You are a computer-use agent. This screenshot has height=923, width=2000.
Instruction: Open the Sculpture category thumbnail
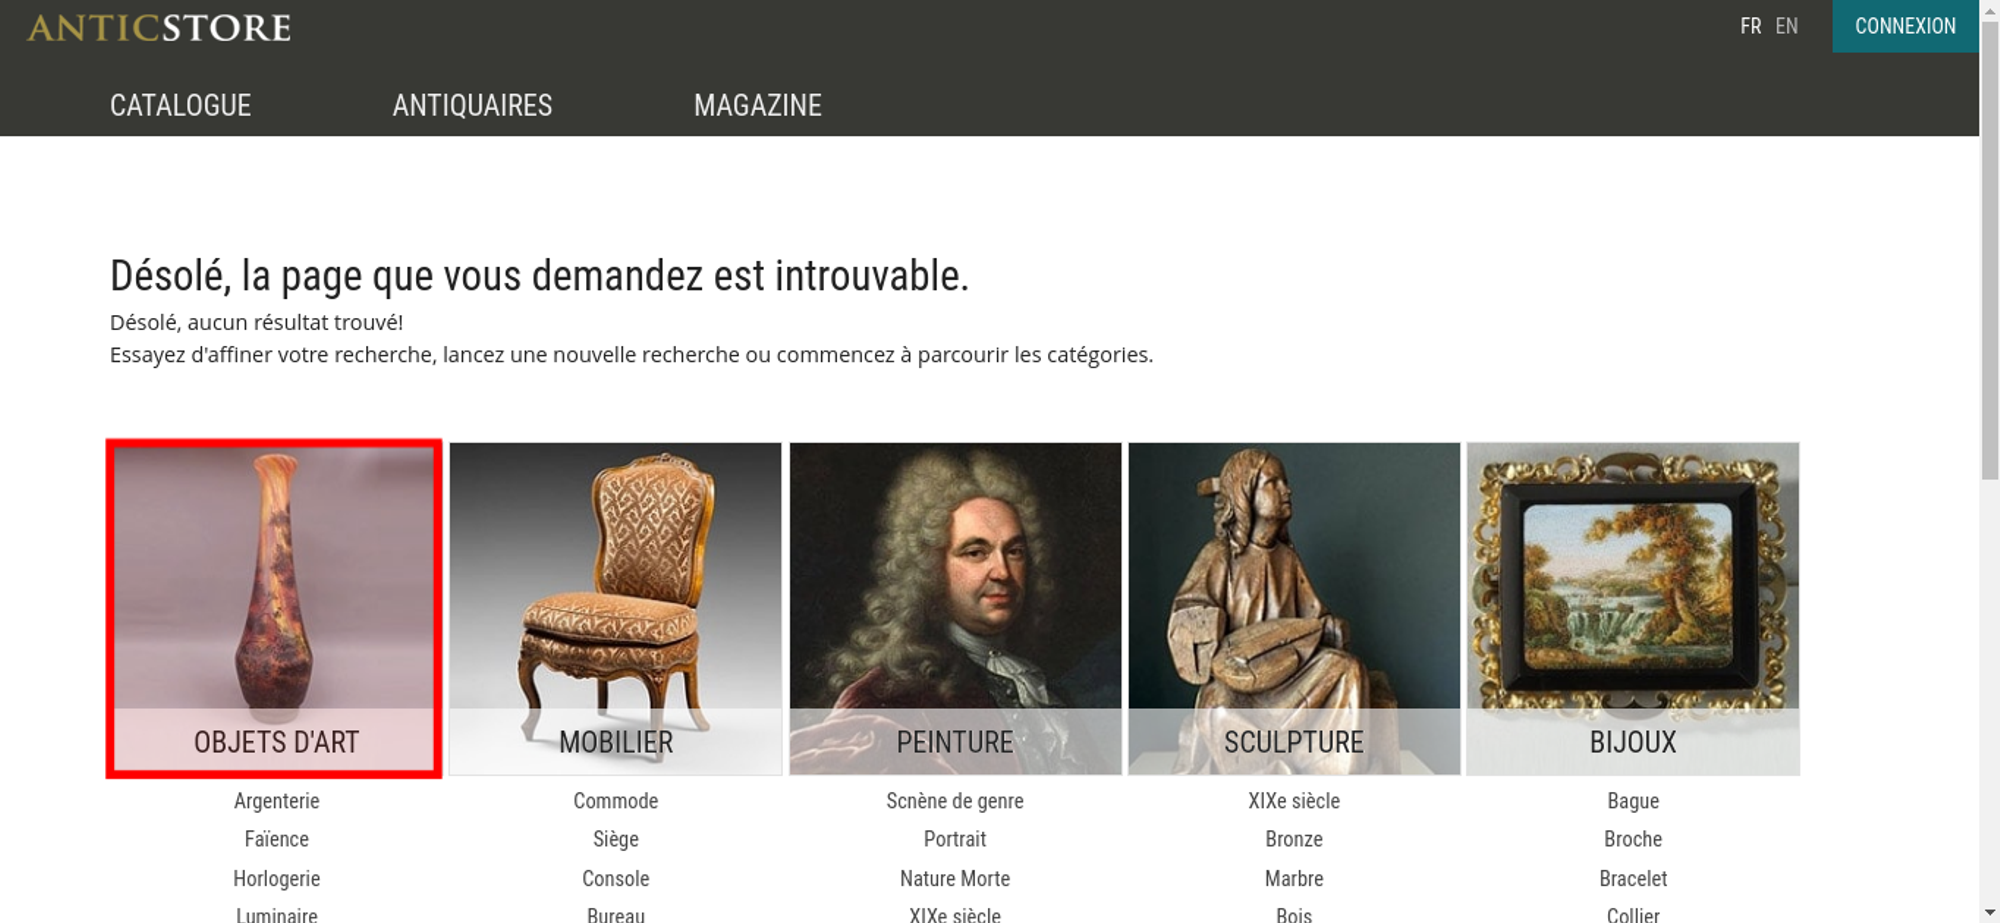coord(1294,608)
